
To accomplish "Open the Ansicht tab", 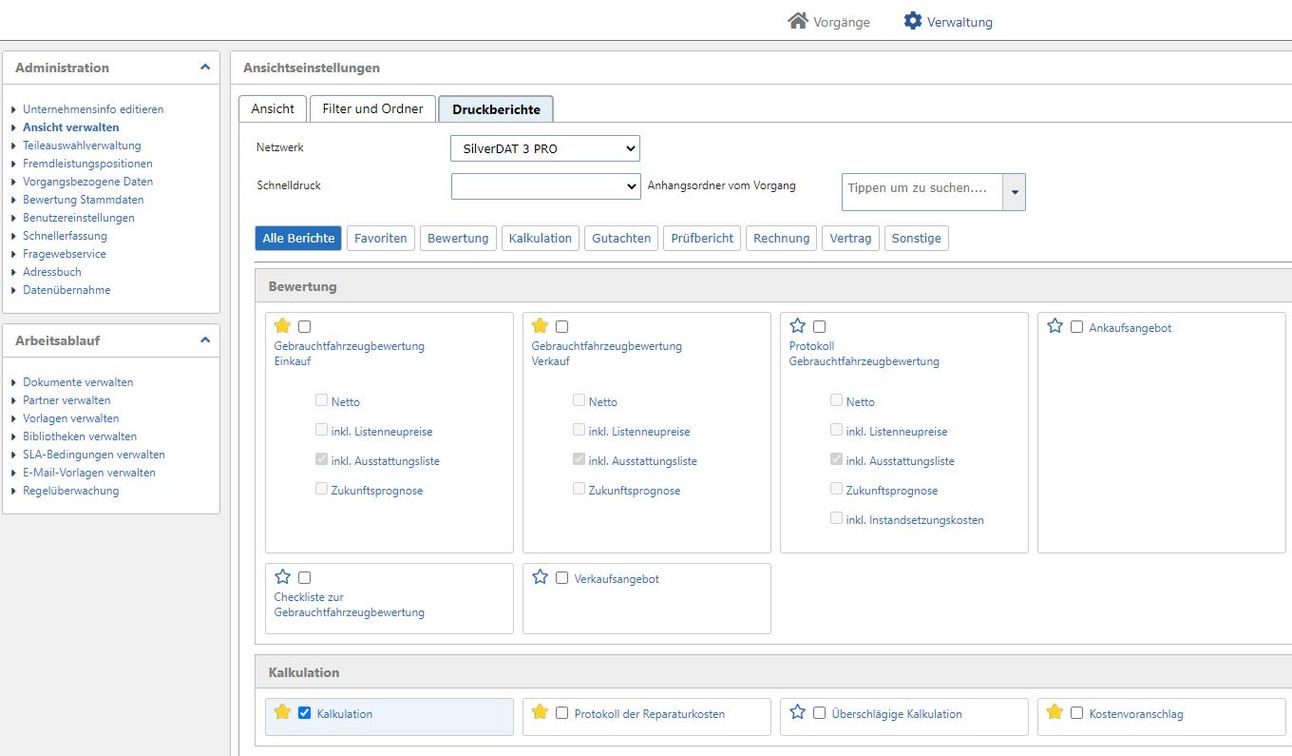I will (x=272, y=109).
